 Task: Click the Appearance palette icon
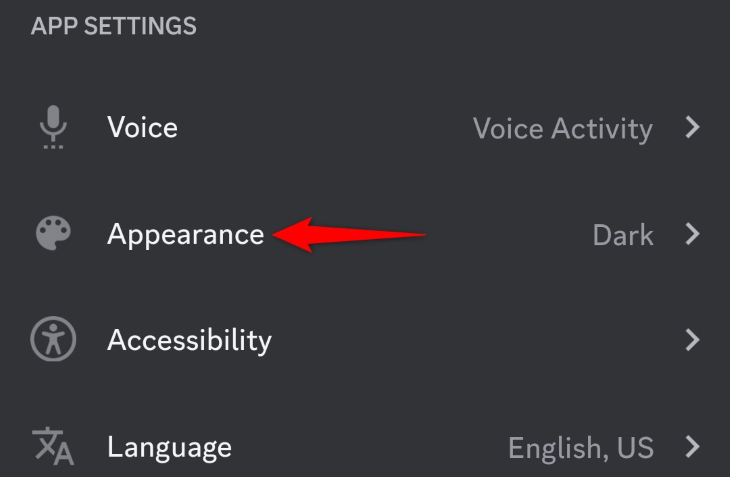point(53,235)
